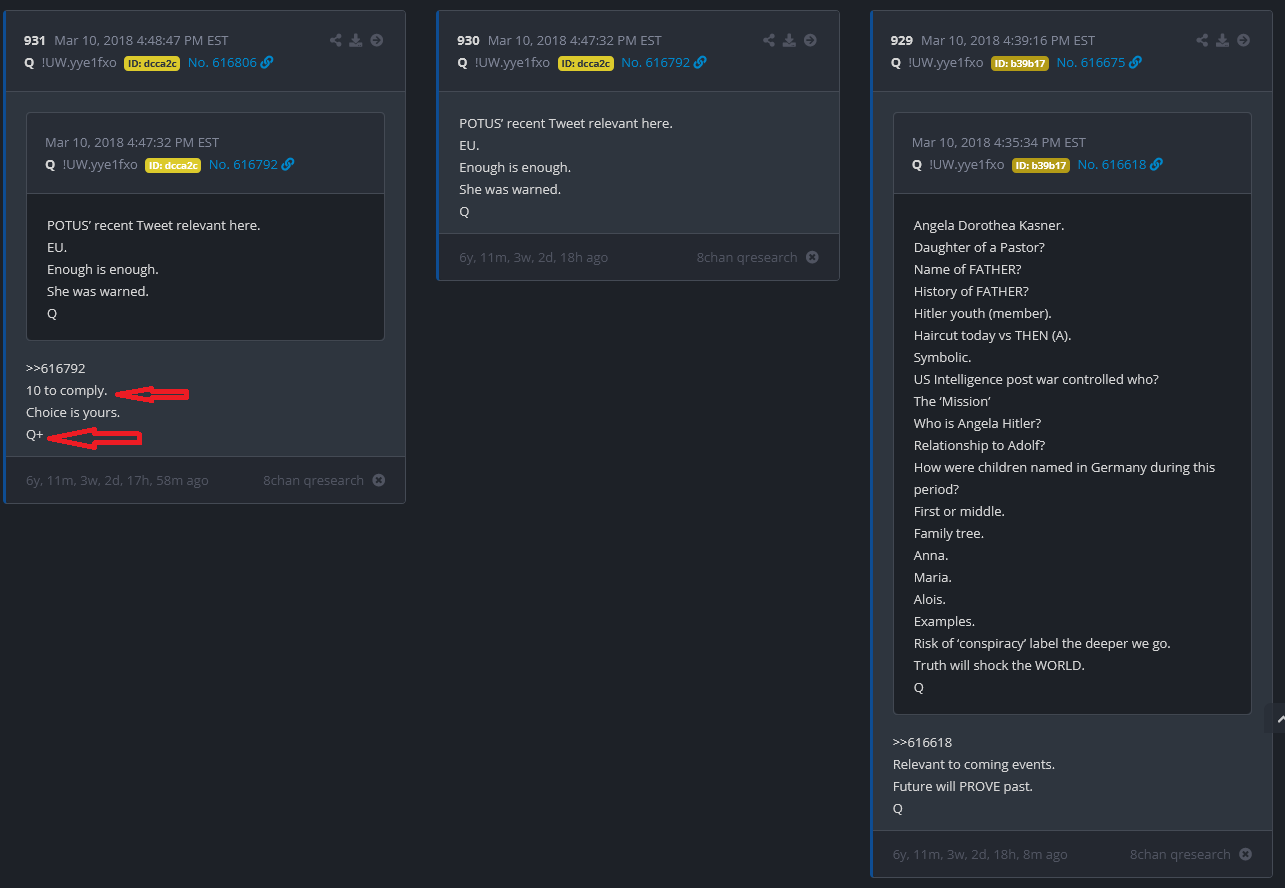This screenshot has height=888, width=1285.
Task: Click arrow icon on post 929 header
Action: tap(1243, 41)
